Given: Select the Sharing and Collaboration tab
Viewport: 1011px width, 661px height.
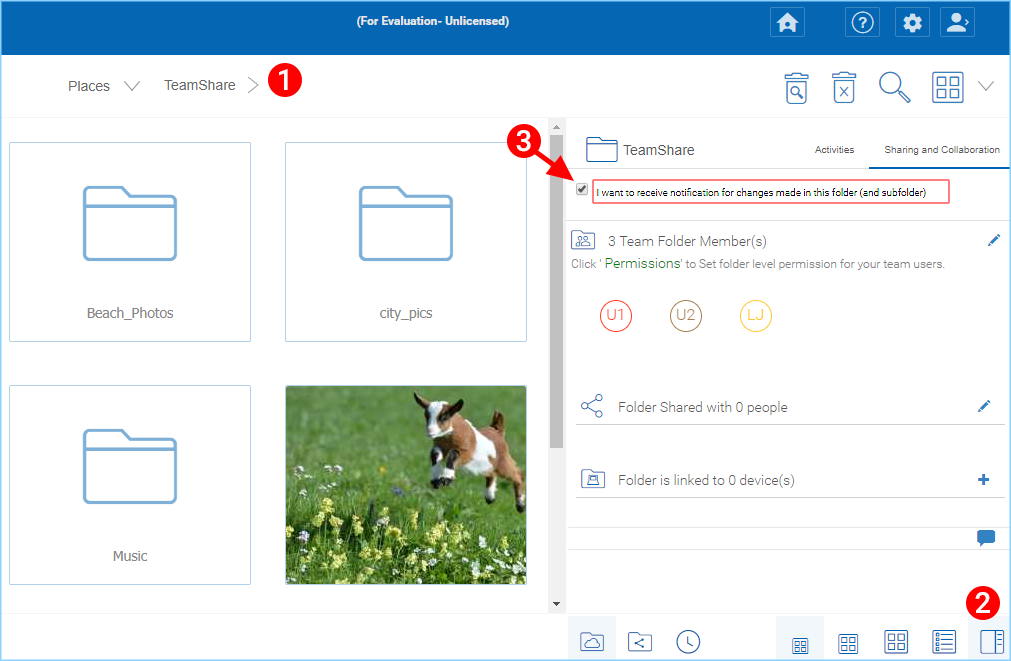Looking at the screenshot, I should 941,150.
